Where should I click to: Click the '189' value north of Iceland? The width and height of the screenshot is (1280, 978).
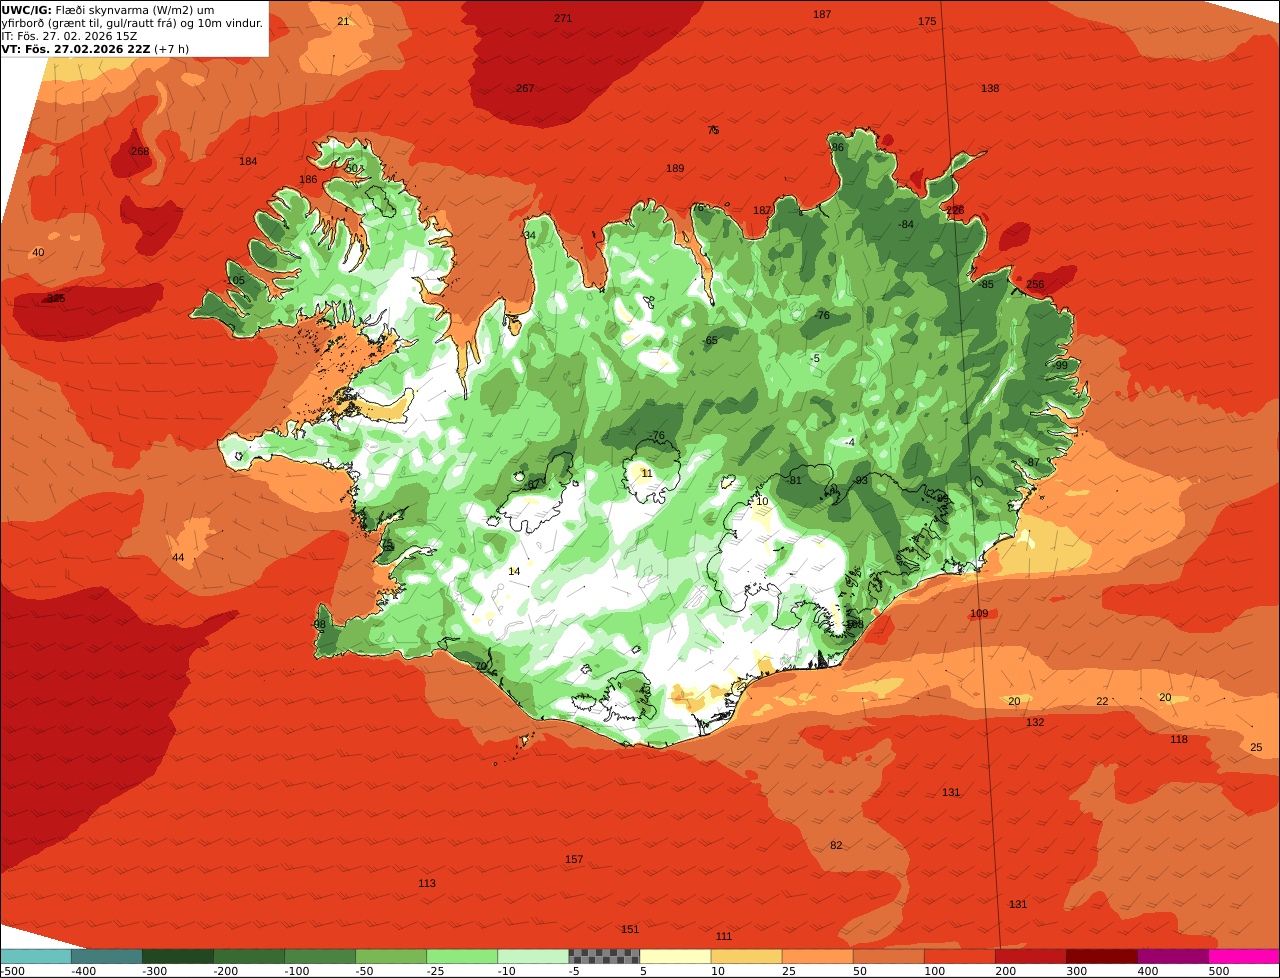(x=675, y=168)
